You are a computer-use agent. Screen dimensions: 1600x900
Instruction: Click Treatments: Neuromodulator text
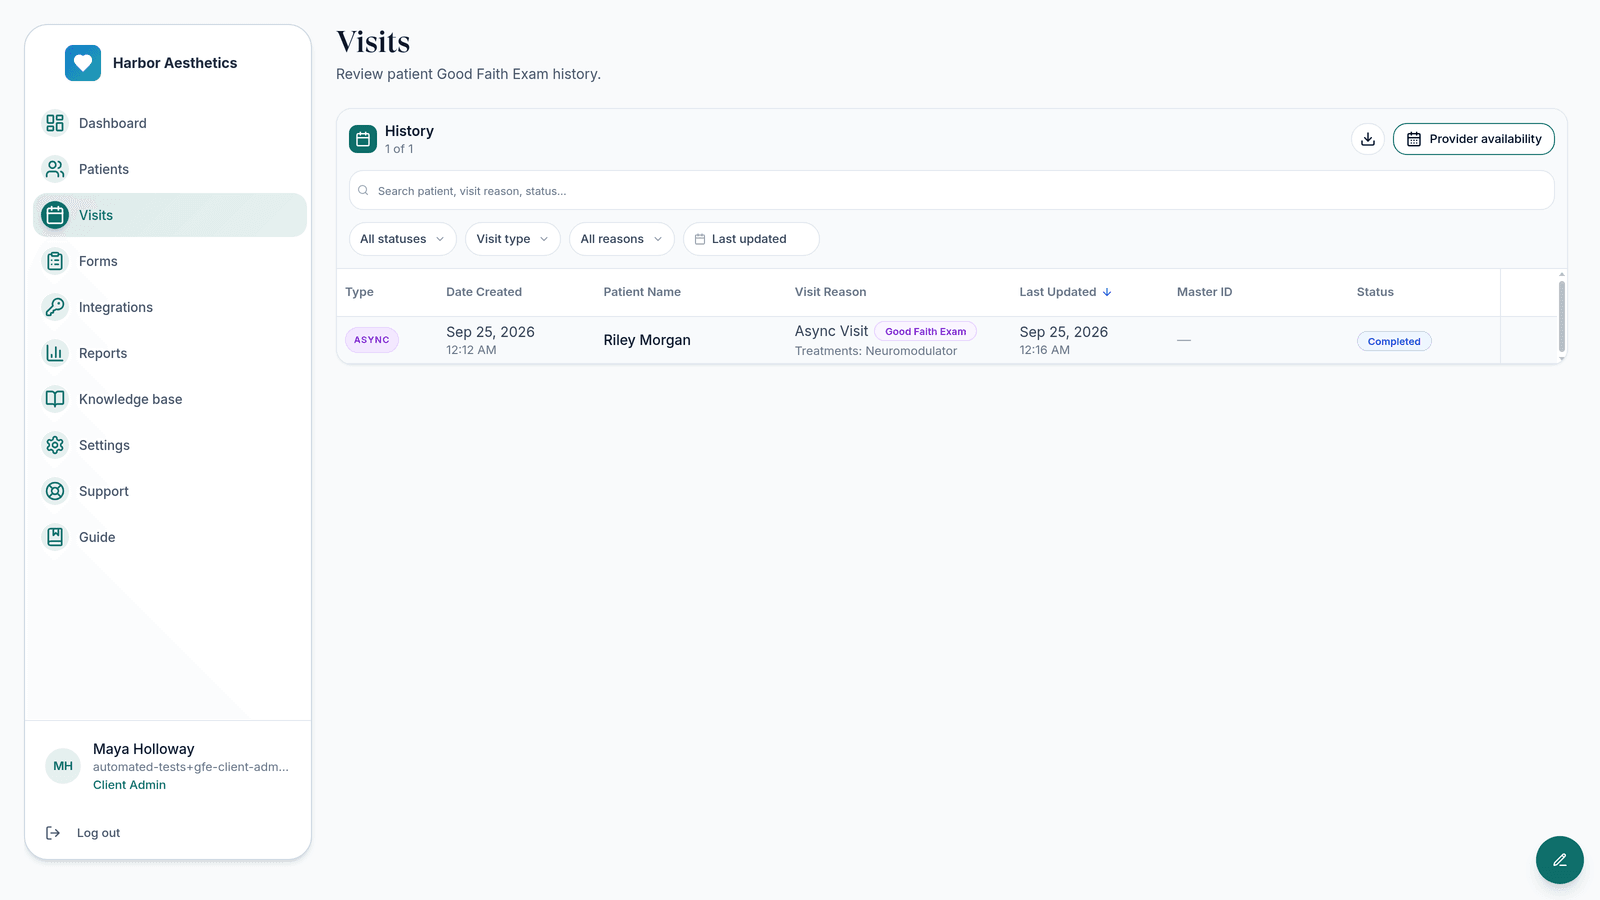pyautogui.click(x=876, y=351)
